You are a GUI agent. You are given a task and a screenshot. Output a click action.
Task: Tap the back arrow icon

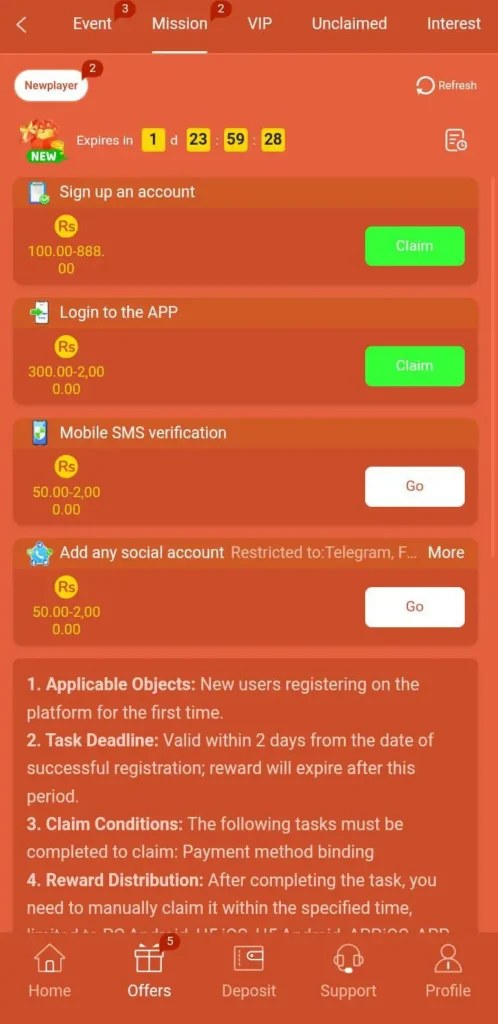pyautogui.click(x=22, y=25)
